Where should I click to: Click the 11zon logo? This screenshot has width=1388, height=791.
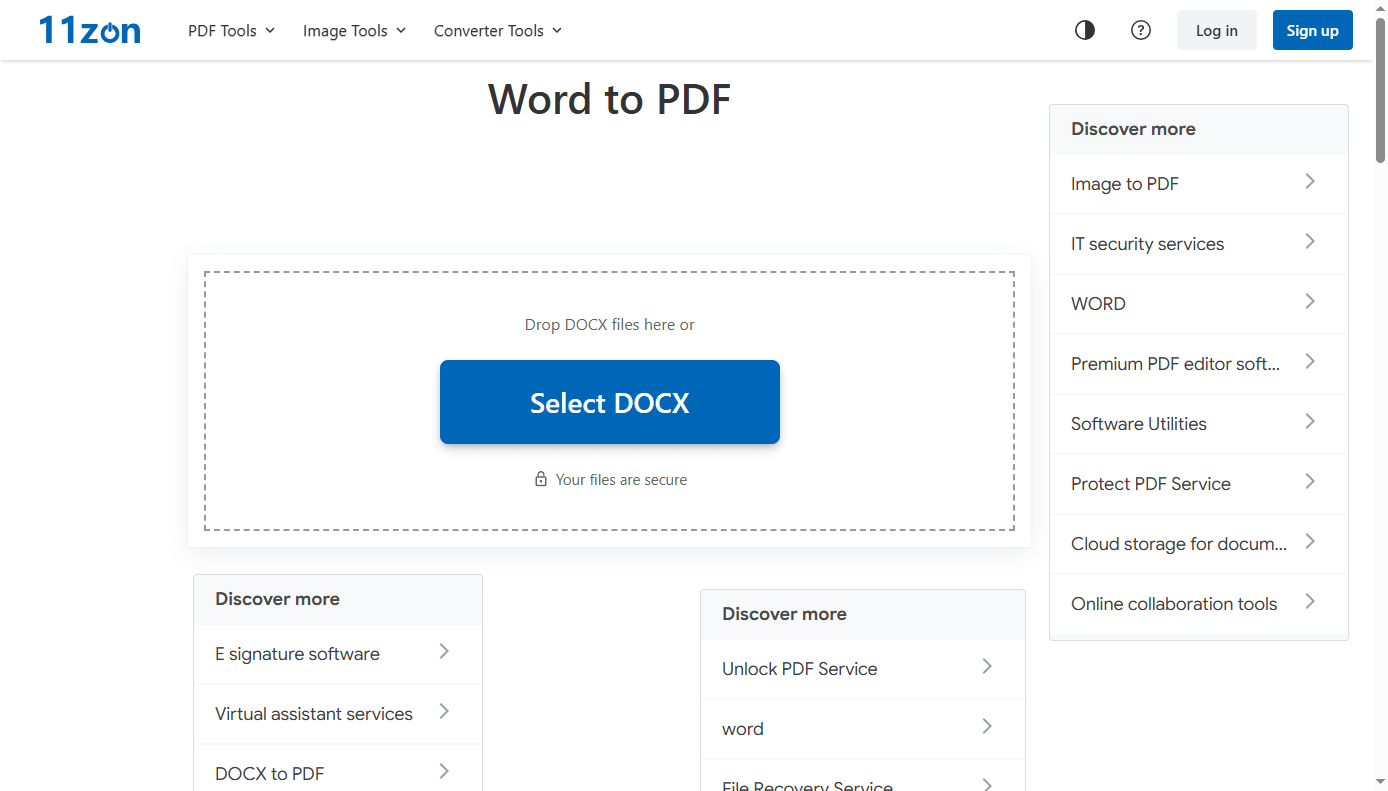click(90, 30)
